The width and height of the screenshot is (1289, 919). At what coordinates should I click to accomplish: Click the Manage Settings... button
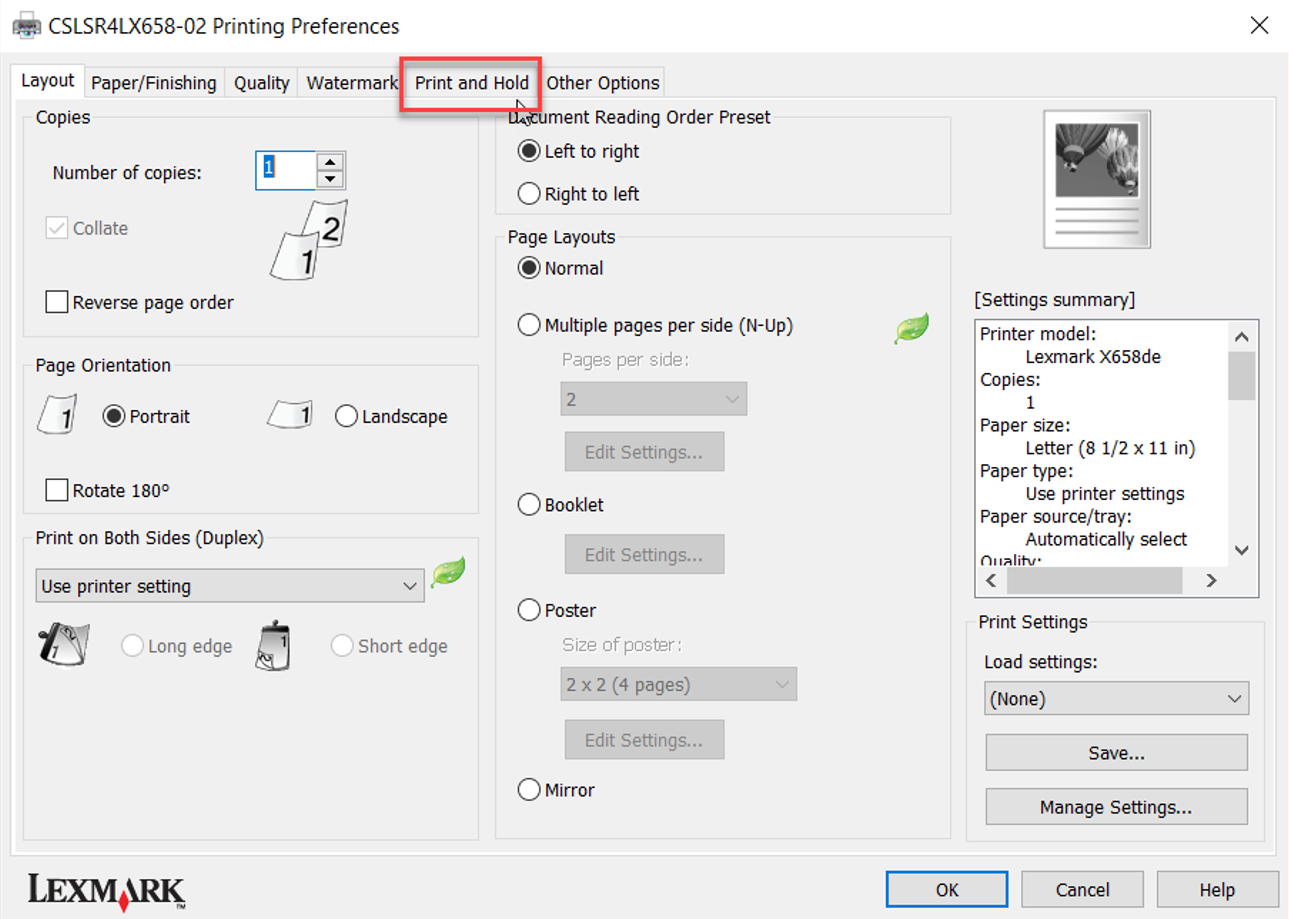click(1116, 807)
